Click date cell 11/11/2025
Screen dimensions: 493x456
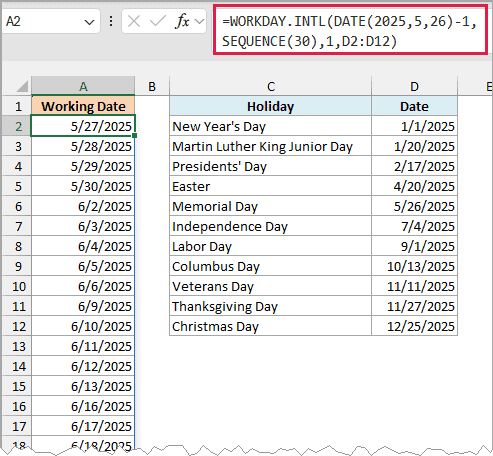click(x=414, y=286)
